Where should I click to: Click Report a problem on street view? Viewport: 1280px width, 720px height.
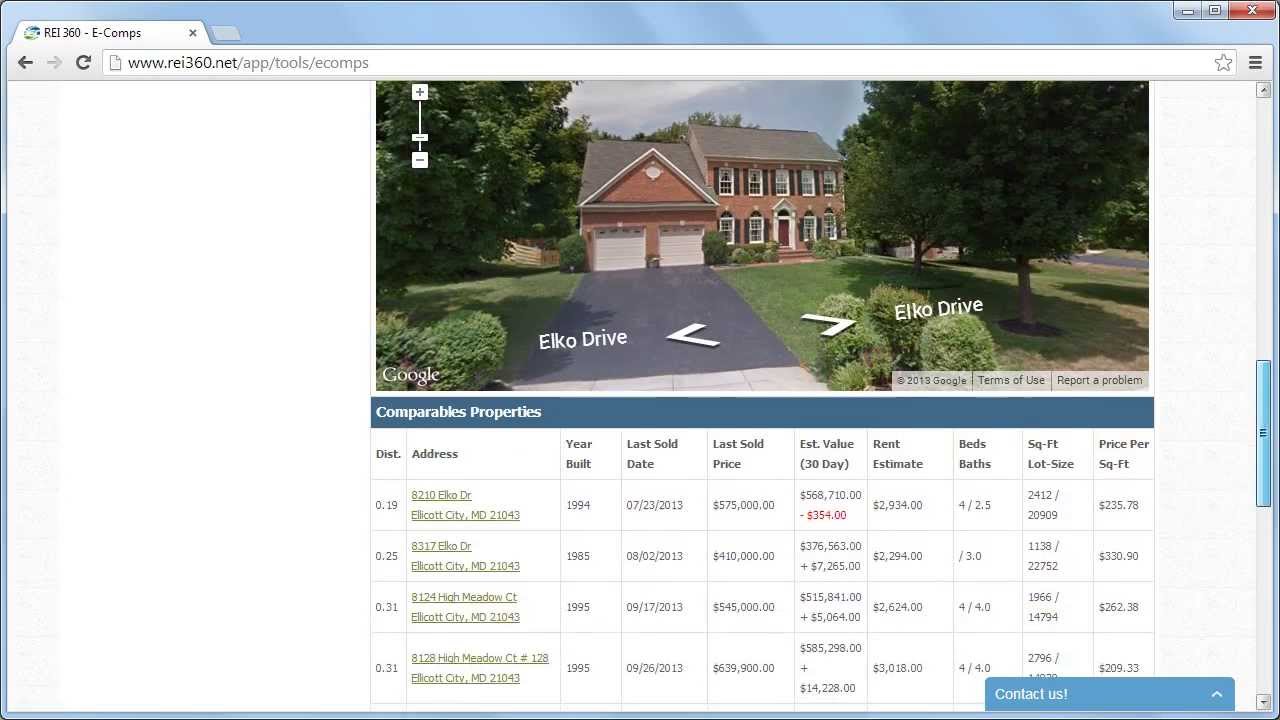pos(1099,380)
